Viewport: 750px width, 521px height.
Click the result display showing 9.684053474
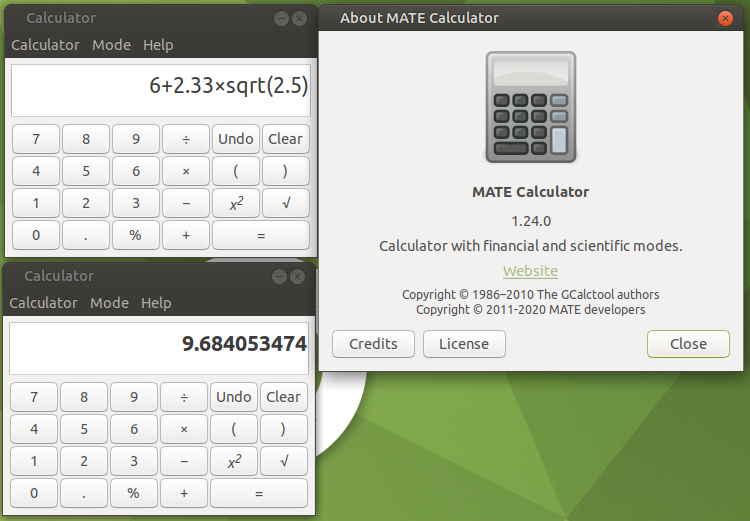coord(159,348)
